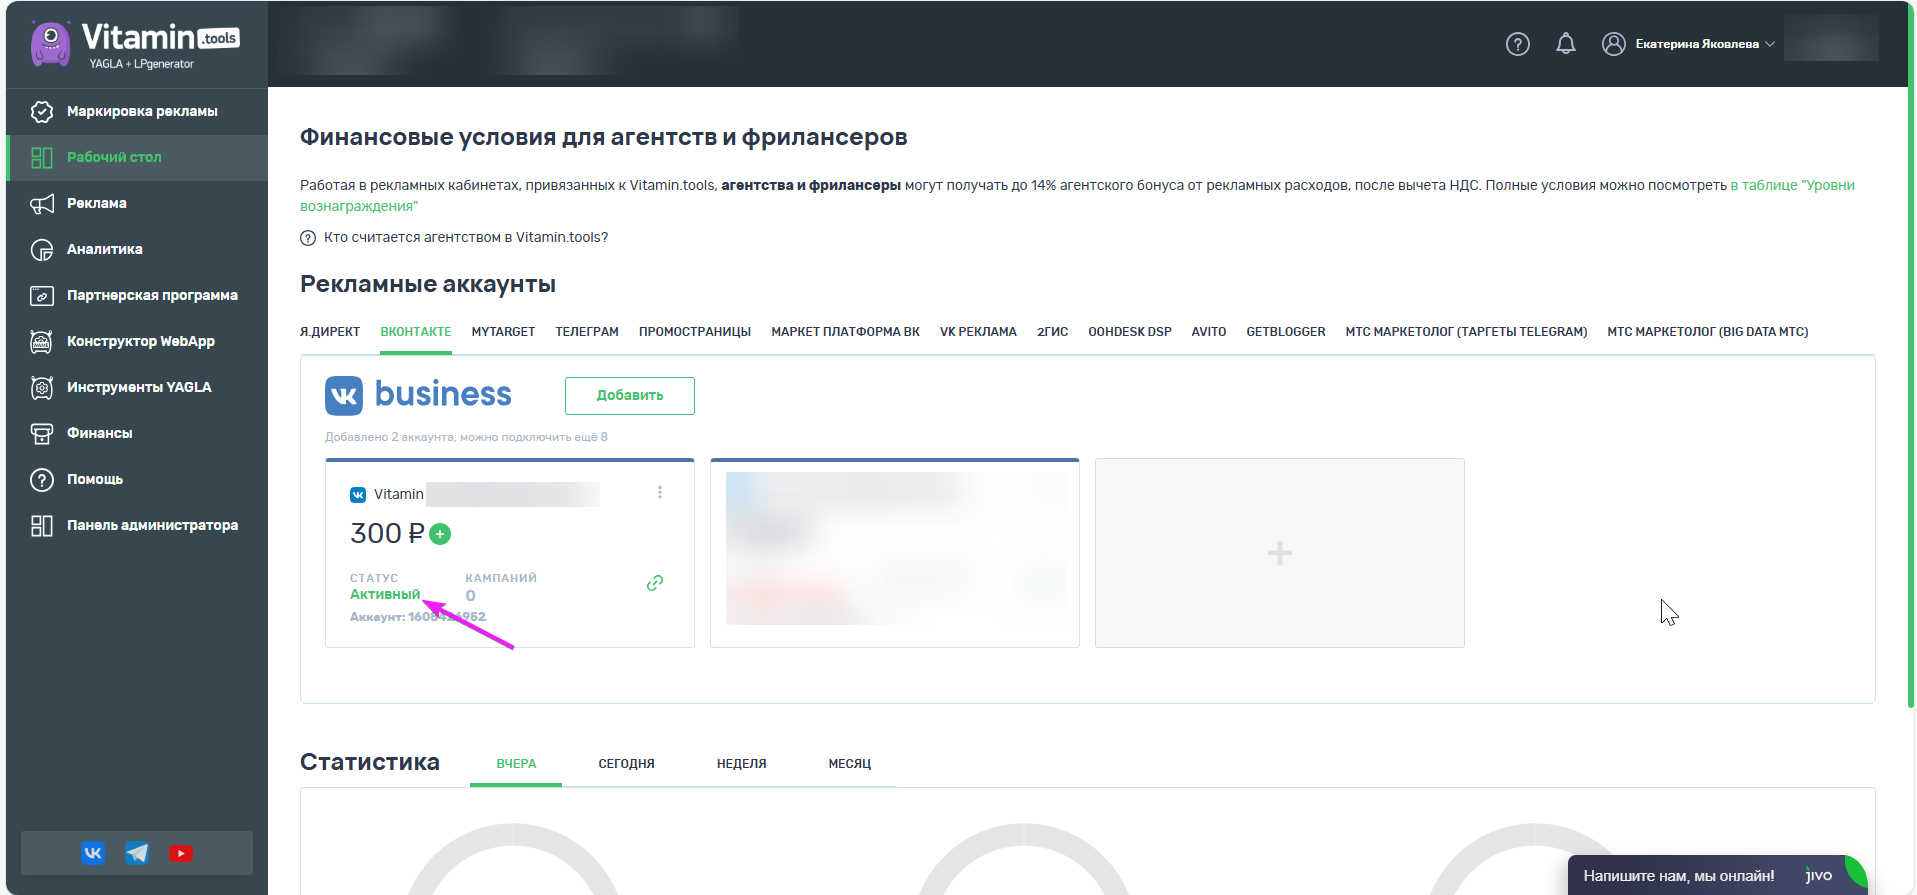Switch to MYTARGET accounts tab
The height and width of the screenshot is (895, 1917).
(x=503, y=332)
